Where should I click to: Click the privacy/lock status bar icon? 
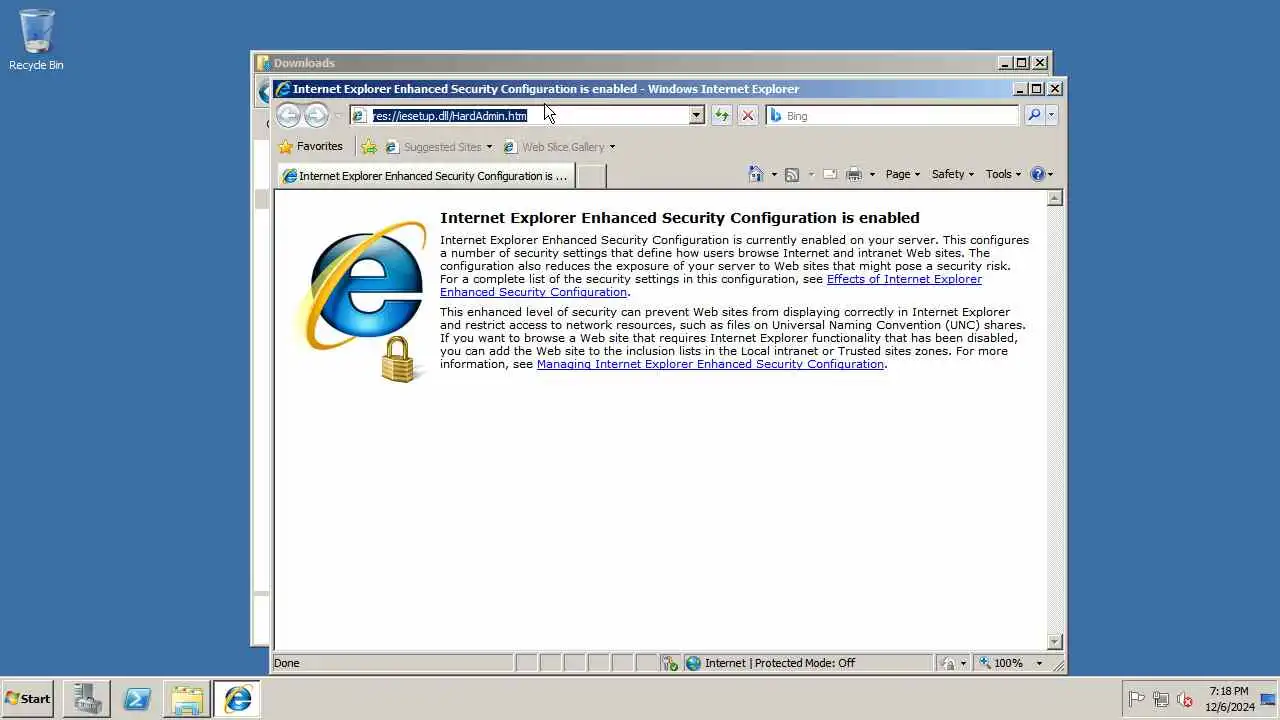tap(947, 663)
